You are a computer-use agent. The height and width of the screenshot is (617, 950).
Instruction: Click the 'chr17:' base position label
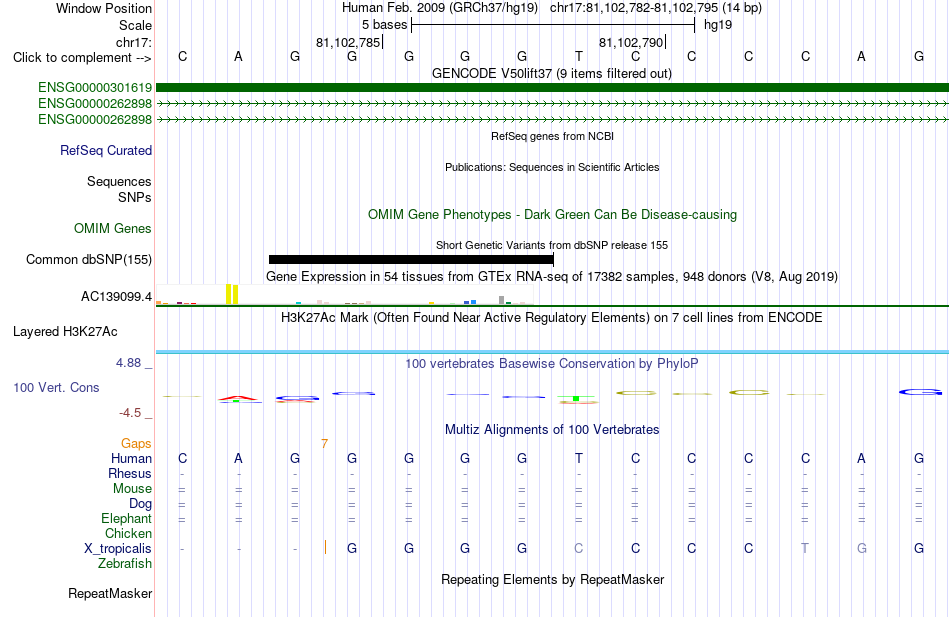point(134,42)
